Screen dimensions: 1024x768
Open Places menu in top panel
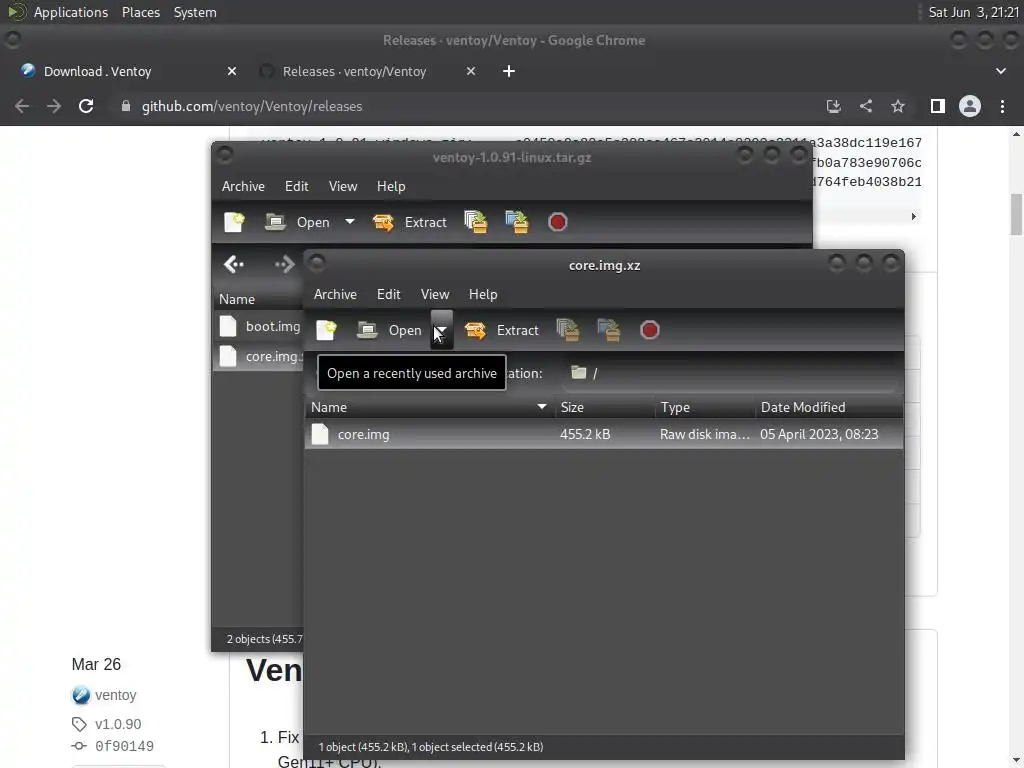click(x=140, y=12)
